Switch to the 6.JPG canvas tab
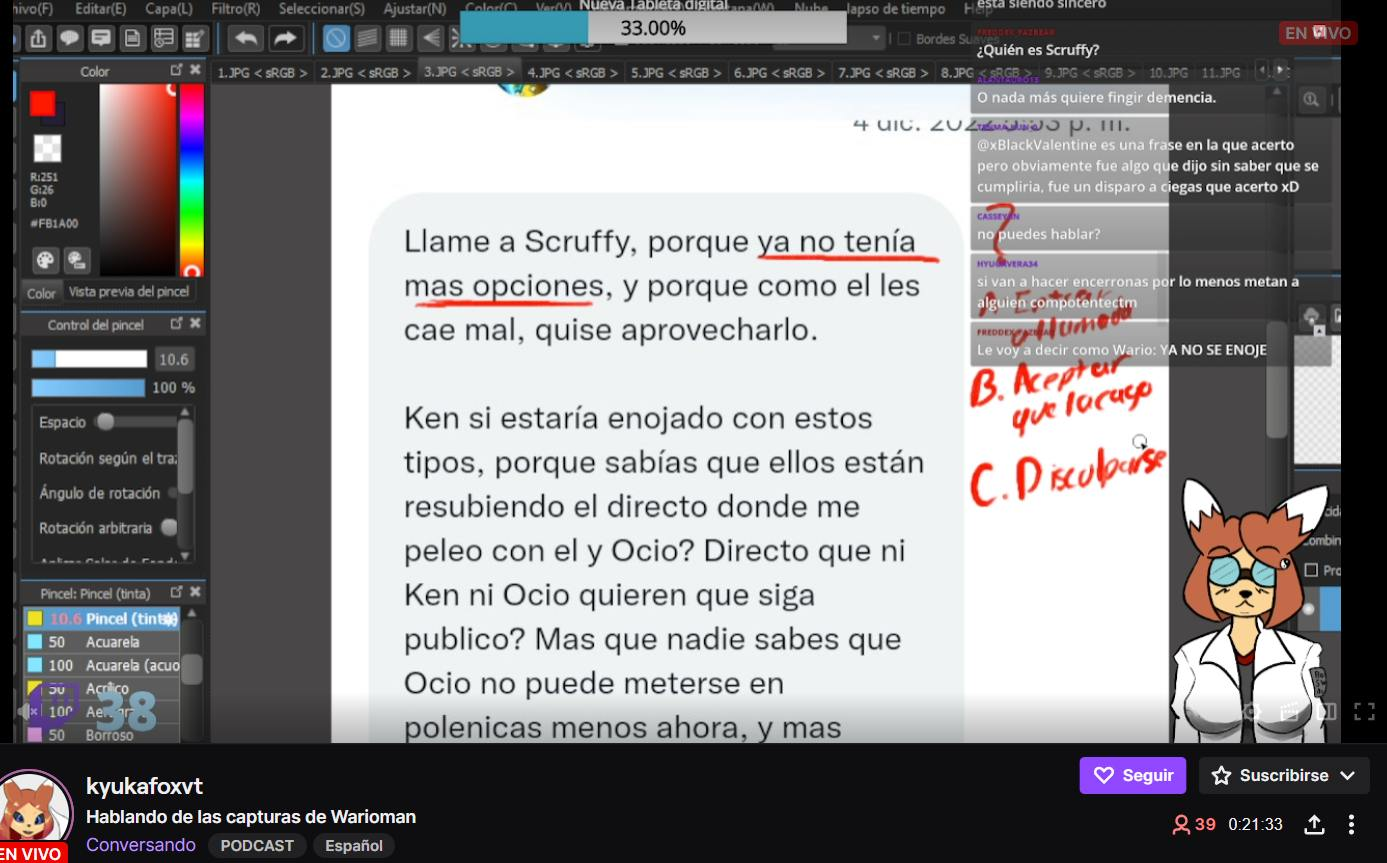Viewport: 1387px width, 863px height. coord(779,73)
